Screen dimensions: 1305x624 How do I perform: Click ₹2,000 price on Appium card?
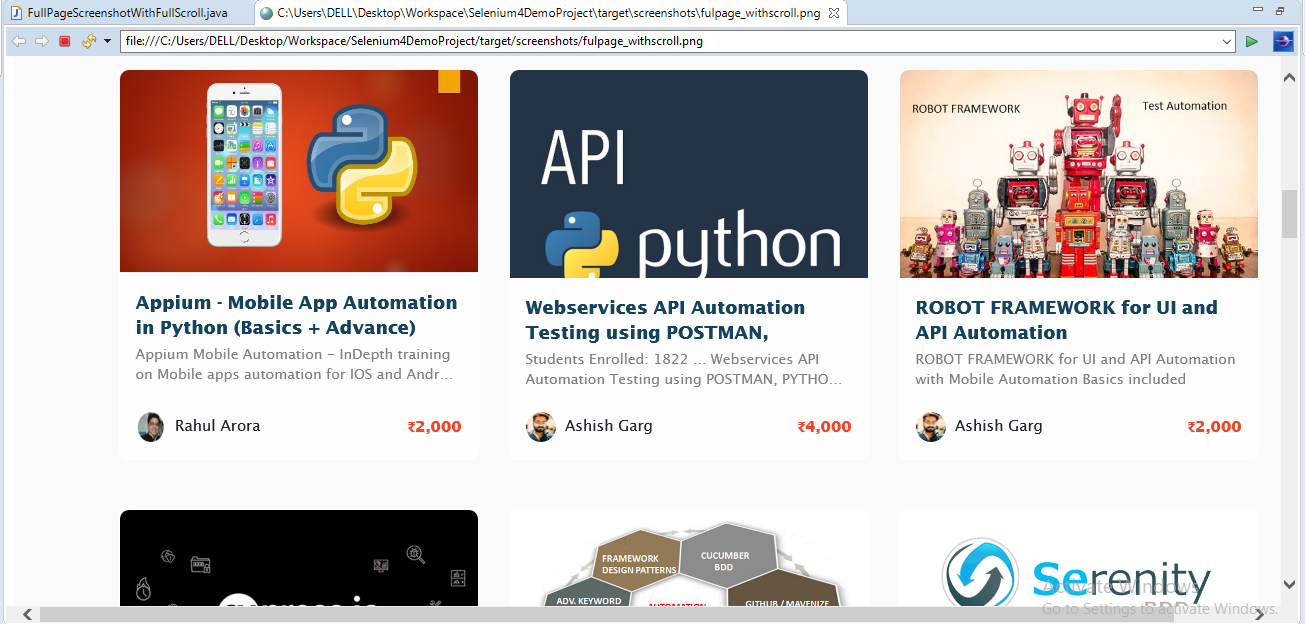pos(434,427)
